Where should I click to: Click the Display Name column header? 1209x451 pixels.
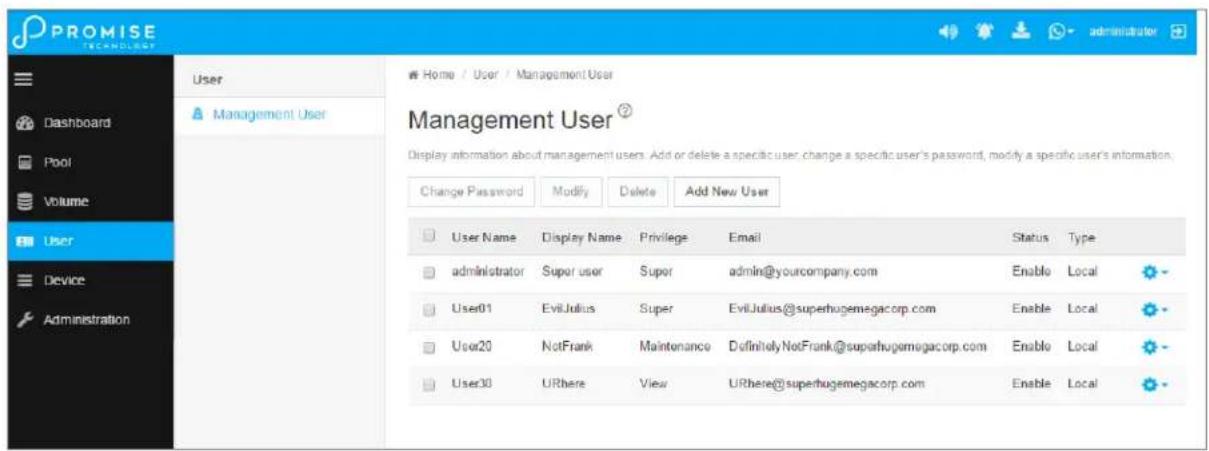[x=581, y=237]
